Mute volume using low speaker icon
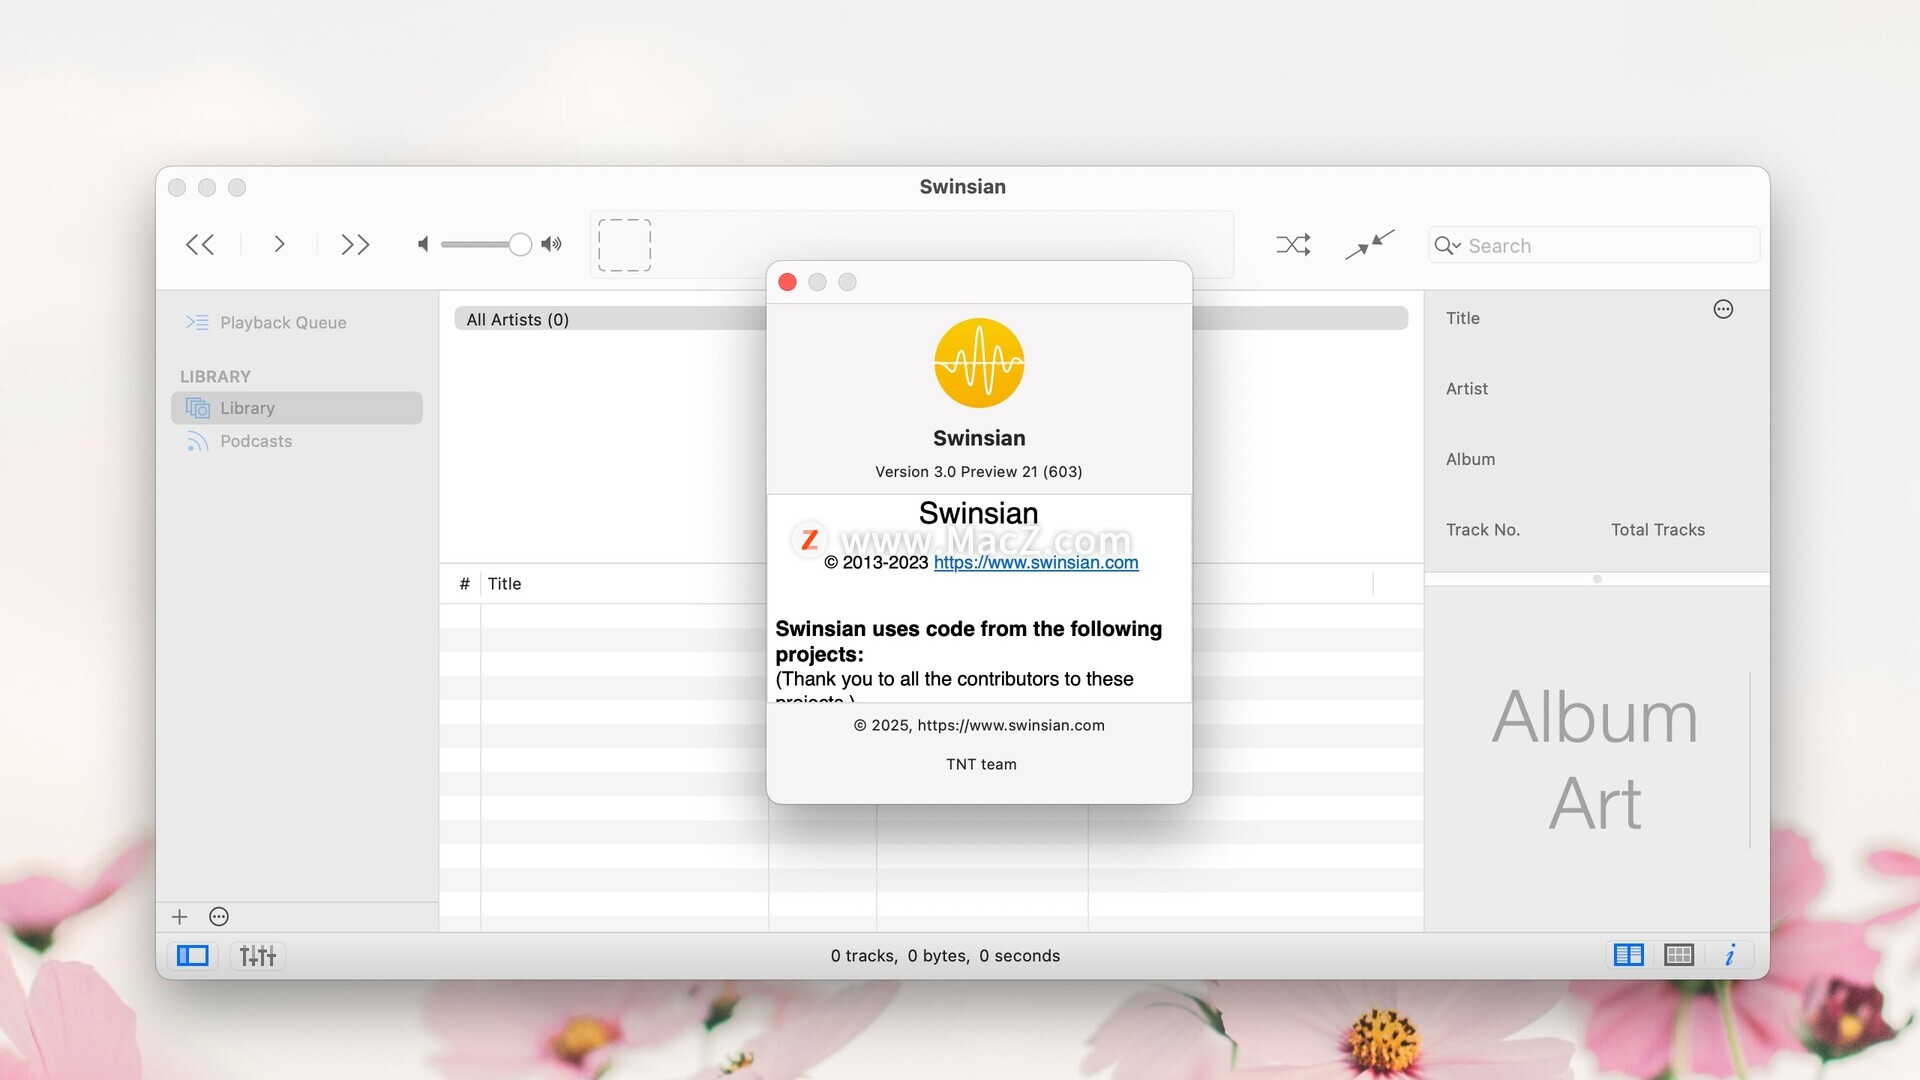 coord(423,245)
